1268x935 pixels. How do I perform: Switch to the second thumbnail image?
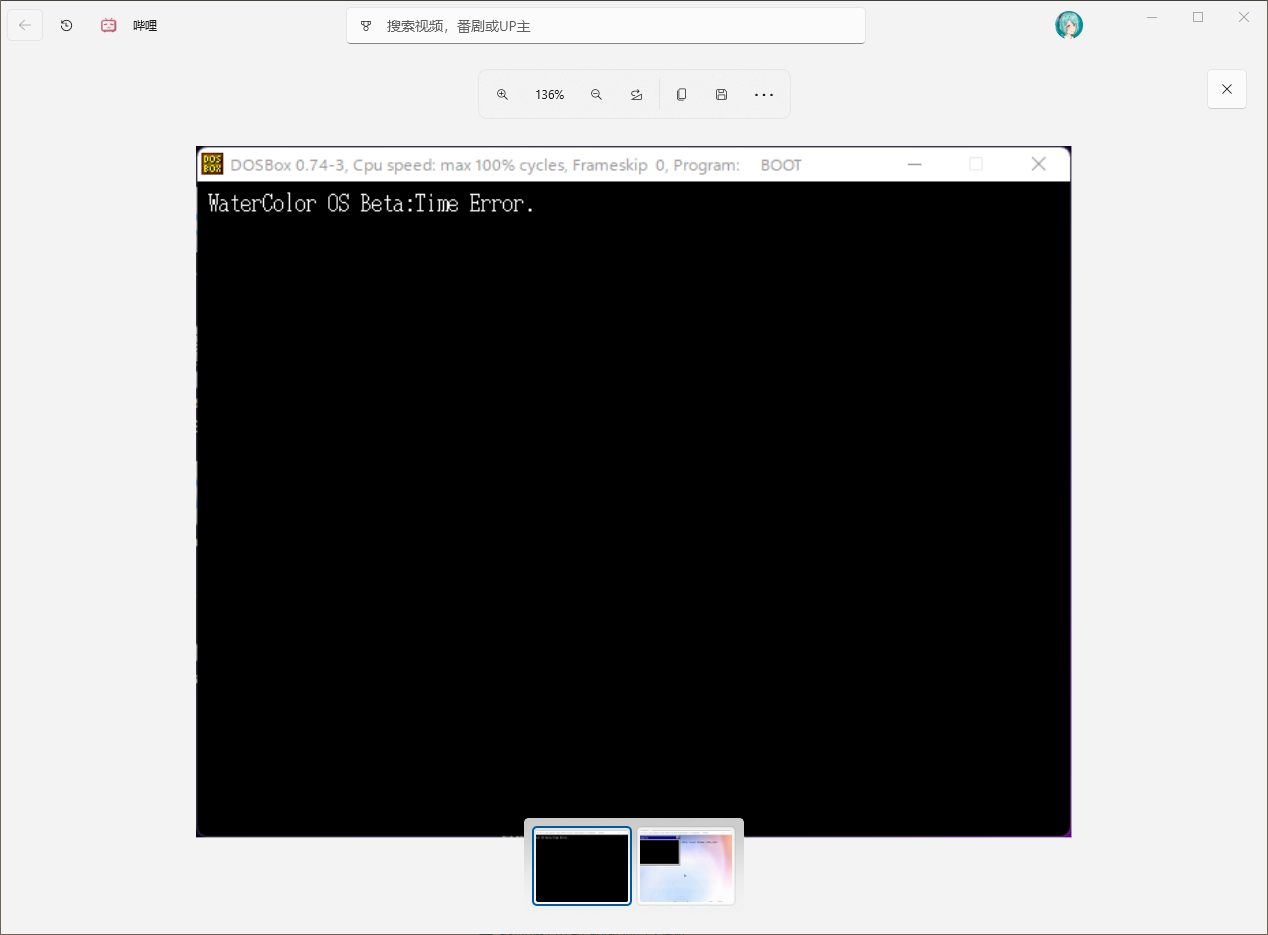point(686,866)
